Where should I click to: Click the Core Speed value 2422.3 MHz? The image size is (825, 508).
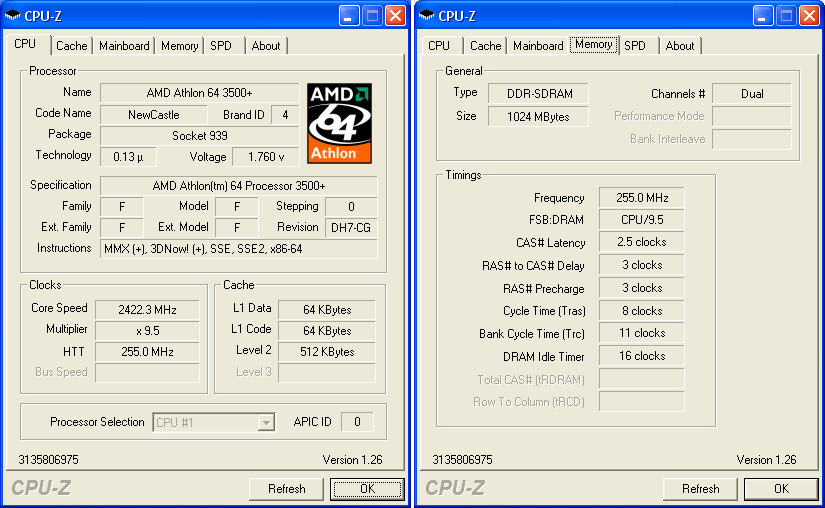pyautogui.click(x=147, y=310)
